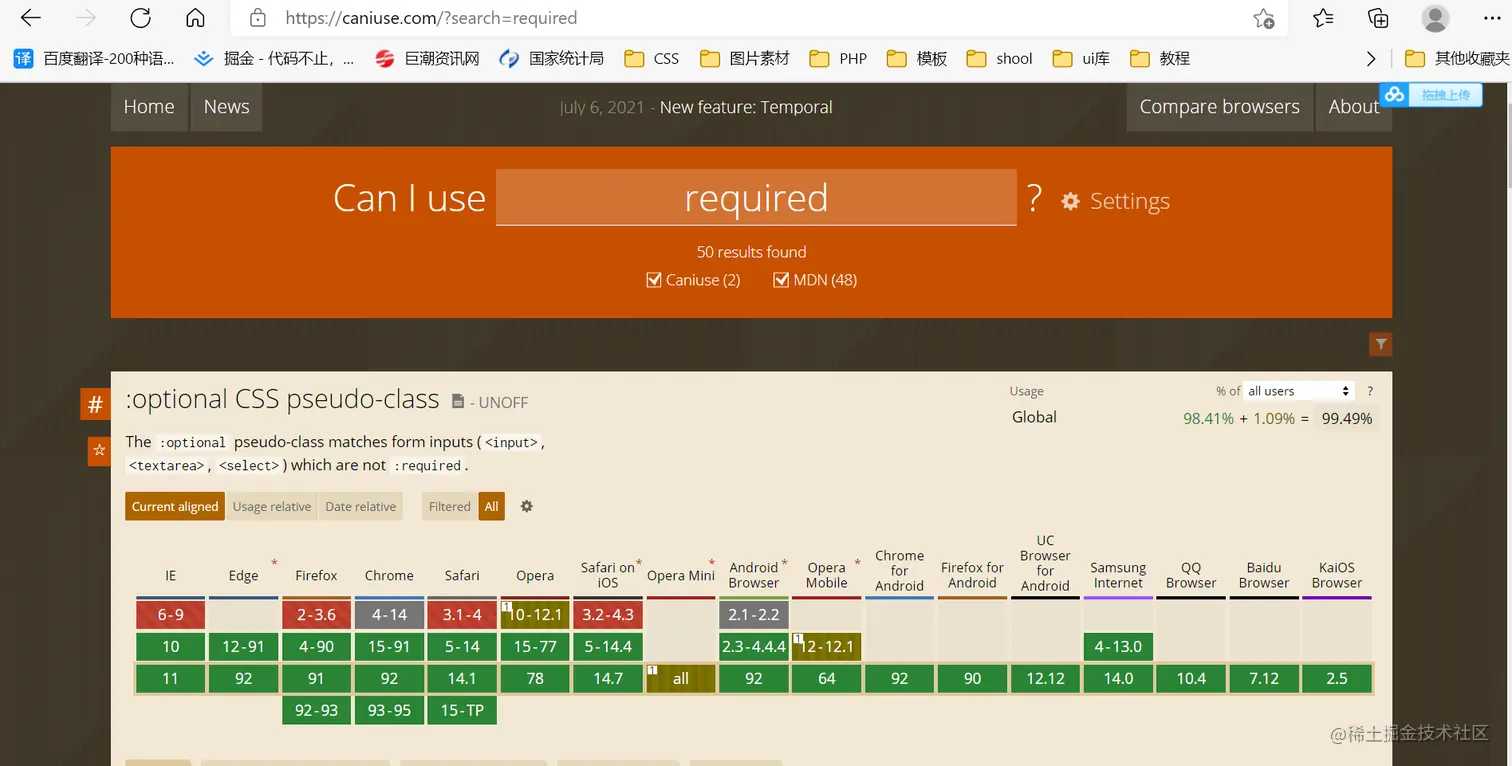Click the :optional CSS pseudo-class title
The height and width of the screenshot is (766, 1512).
tap(282, 399)
